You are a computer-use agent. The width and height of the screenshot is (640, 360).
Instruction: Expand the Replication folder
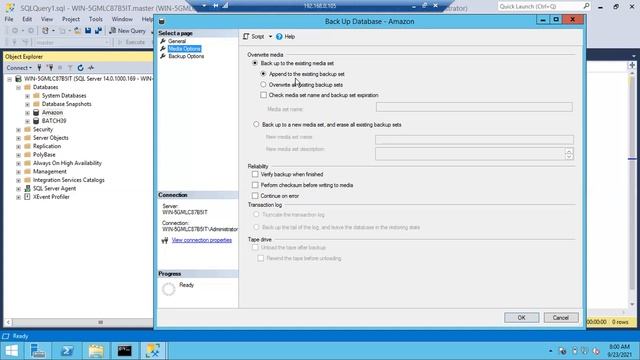(18, 146)
